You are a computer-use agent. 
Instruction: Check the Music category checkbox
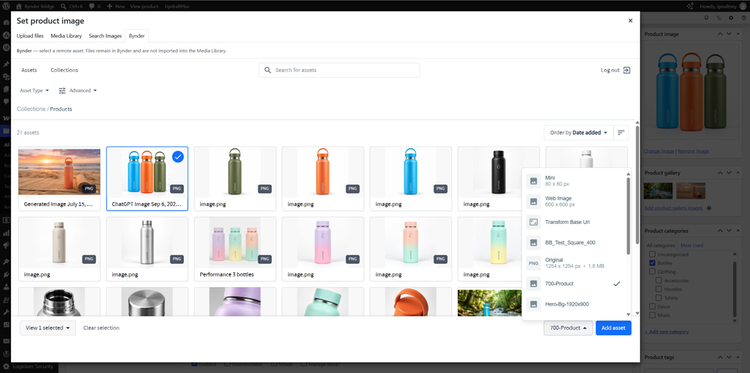[652, 315]
